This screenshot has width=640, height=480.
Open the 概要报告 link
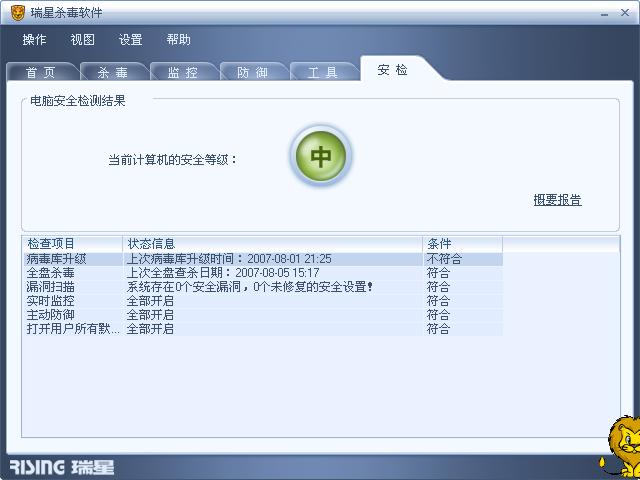point(558,200)
